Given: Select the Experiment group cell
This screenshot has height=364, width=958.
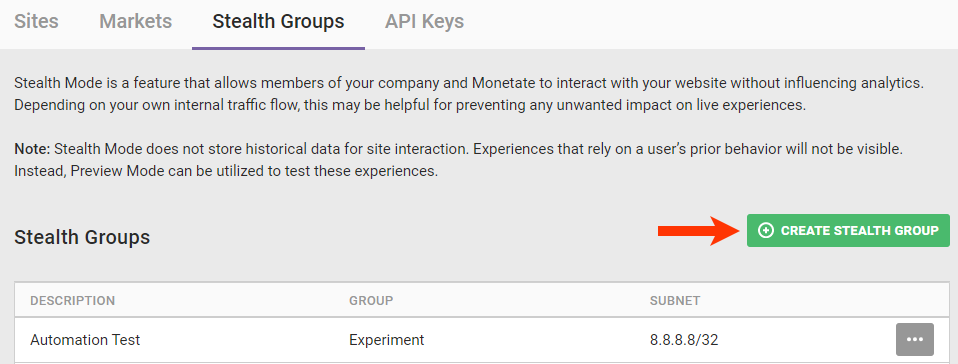Looking at the screenshot, I should (387, 340).
